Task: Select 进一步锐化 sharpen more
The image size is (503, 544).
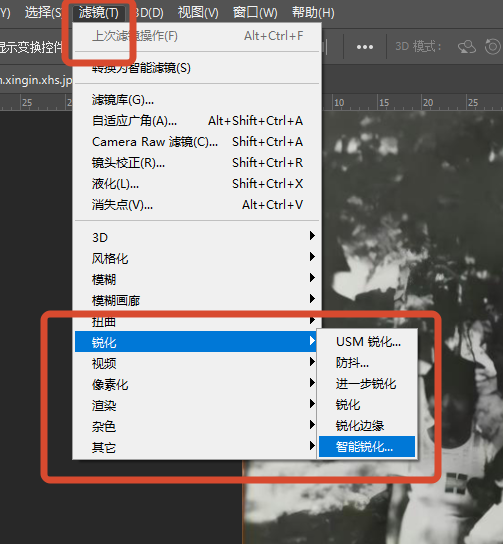Action: tap(367, 384)
